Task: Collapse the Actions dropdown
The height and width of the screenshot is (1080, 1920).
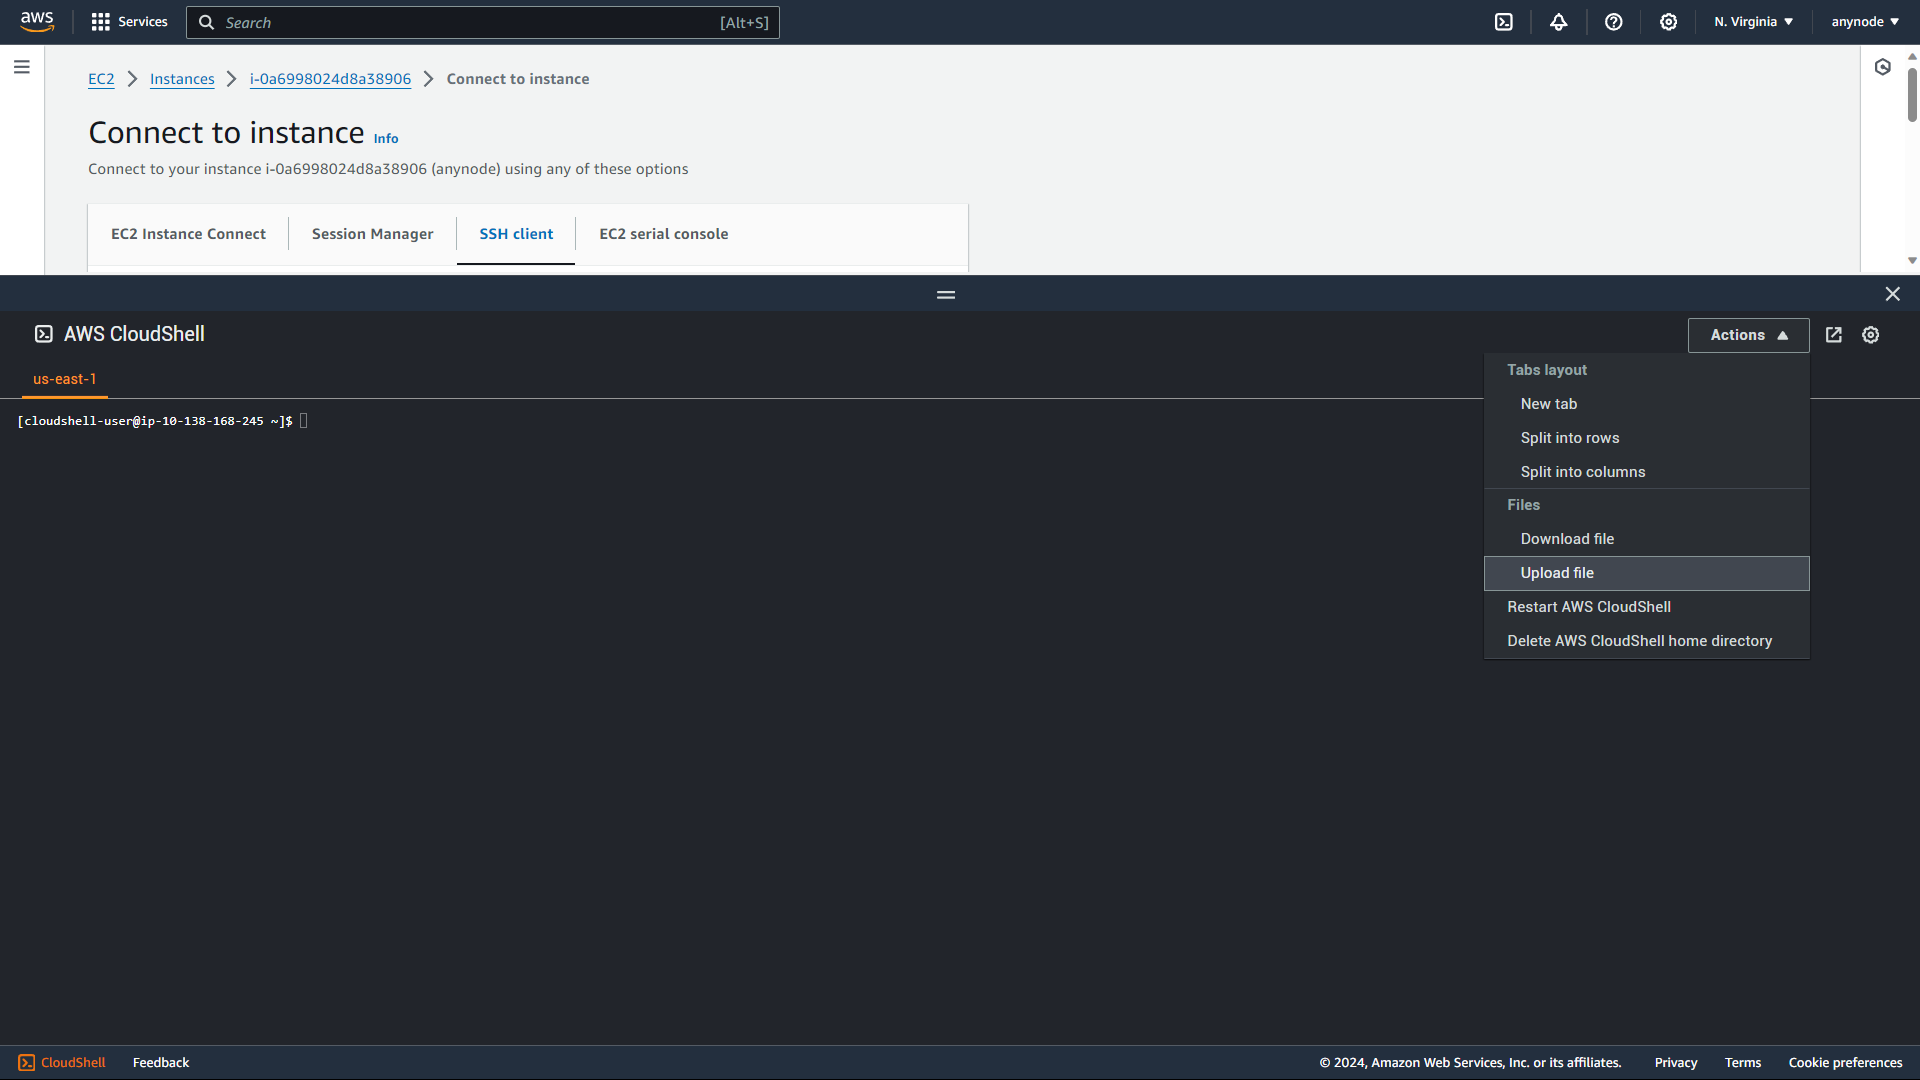Action: pyautogui.click(x=1747, y=335)
